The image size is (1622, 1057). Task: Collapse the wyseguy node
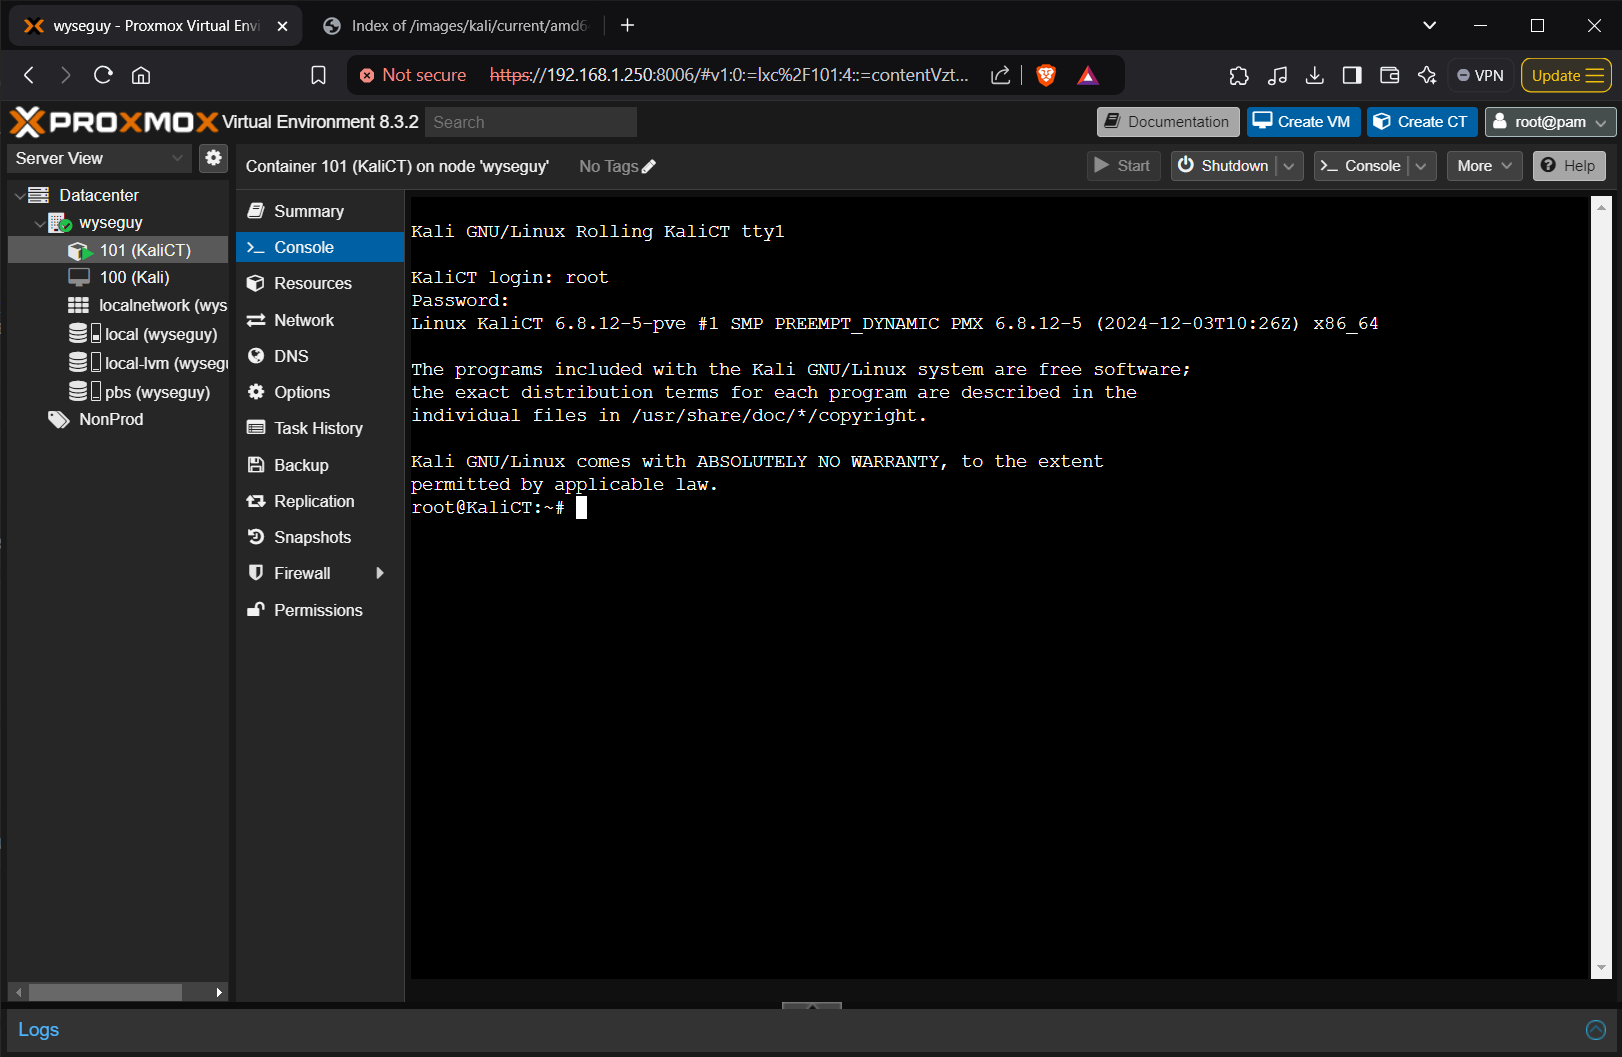(39, 223)
